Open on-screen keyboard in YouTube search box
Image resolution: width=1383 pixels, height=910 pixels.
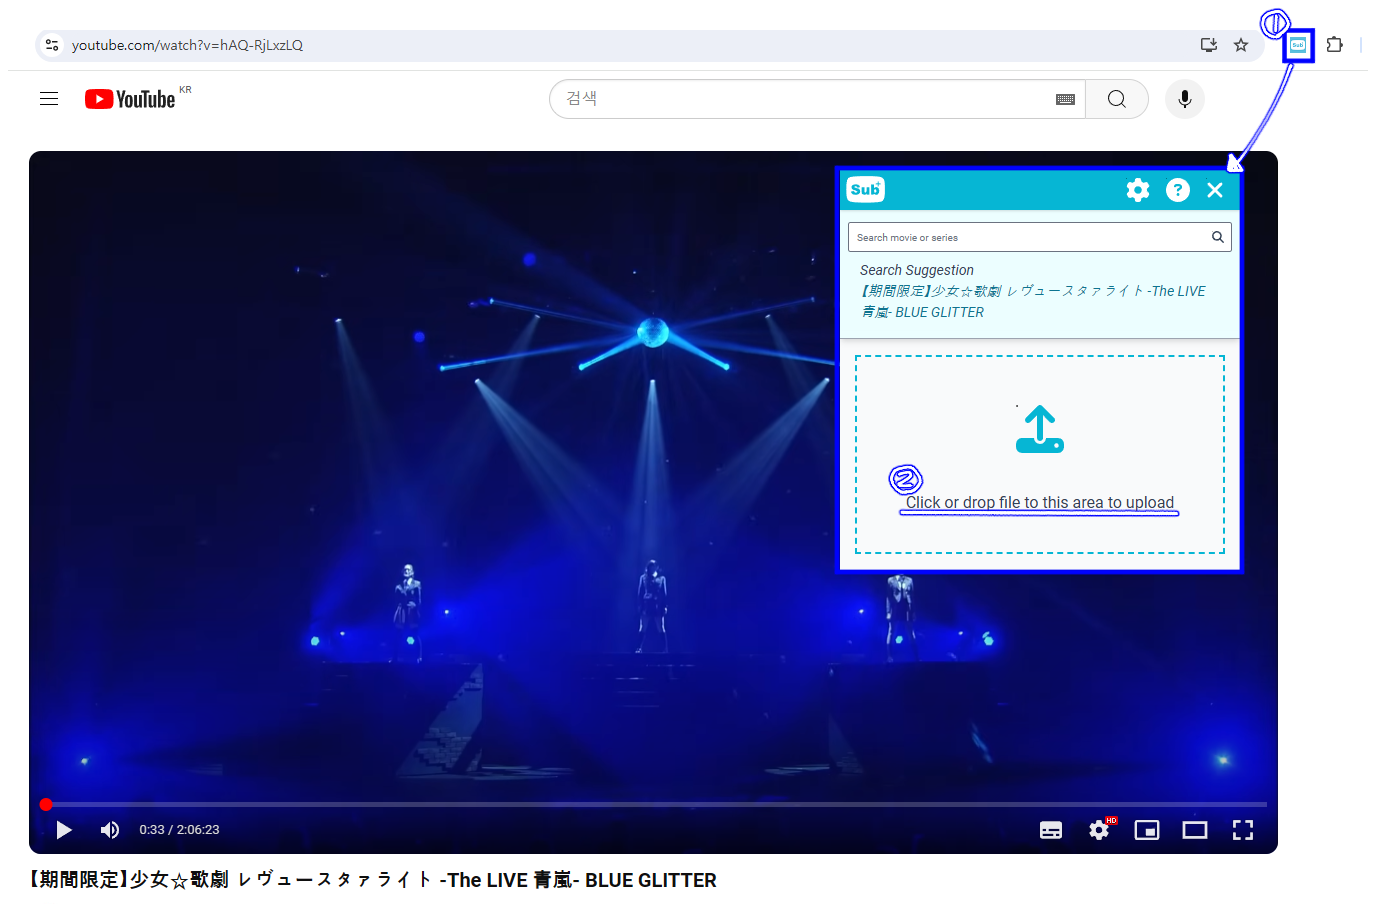point(1065,99)
